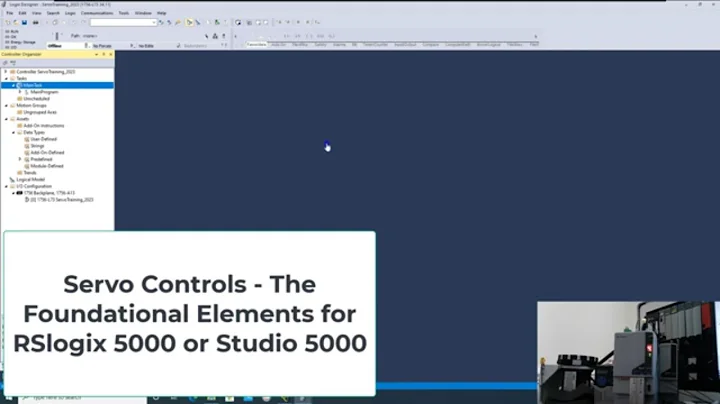The image size is (720, 404).
Task: Expand the Predefined data types
Action: [x=20, y=159]
